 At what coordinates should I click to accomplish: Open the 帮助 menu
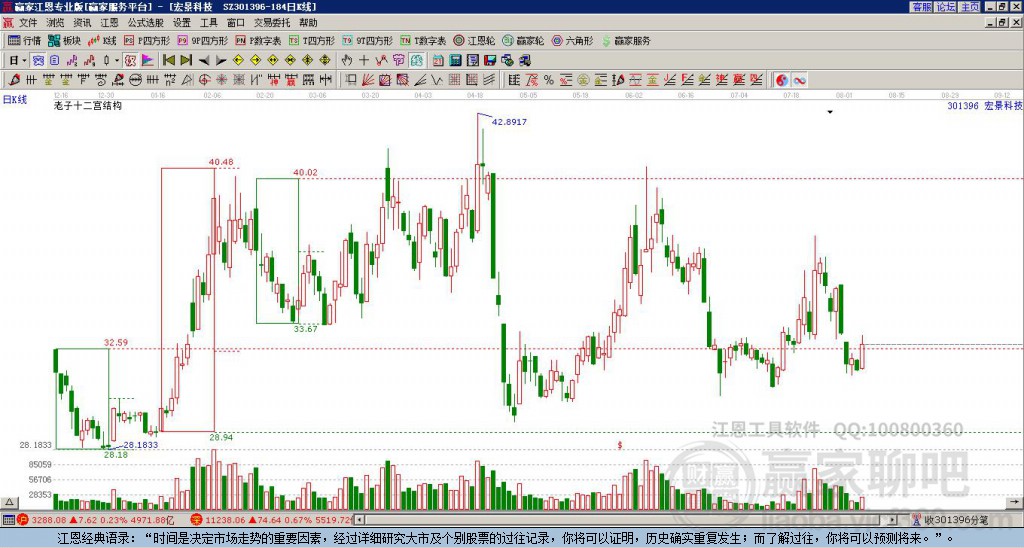coord(308,23)
